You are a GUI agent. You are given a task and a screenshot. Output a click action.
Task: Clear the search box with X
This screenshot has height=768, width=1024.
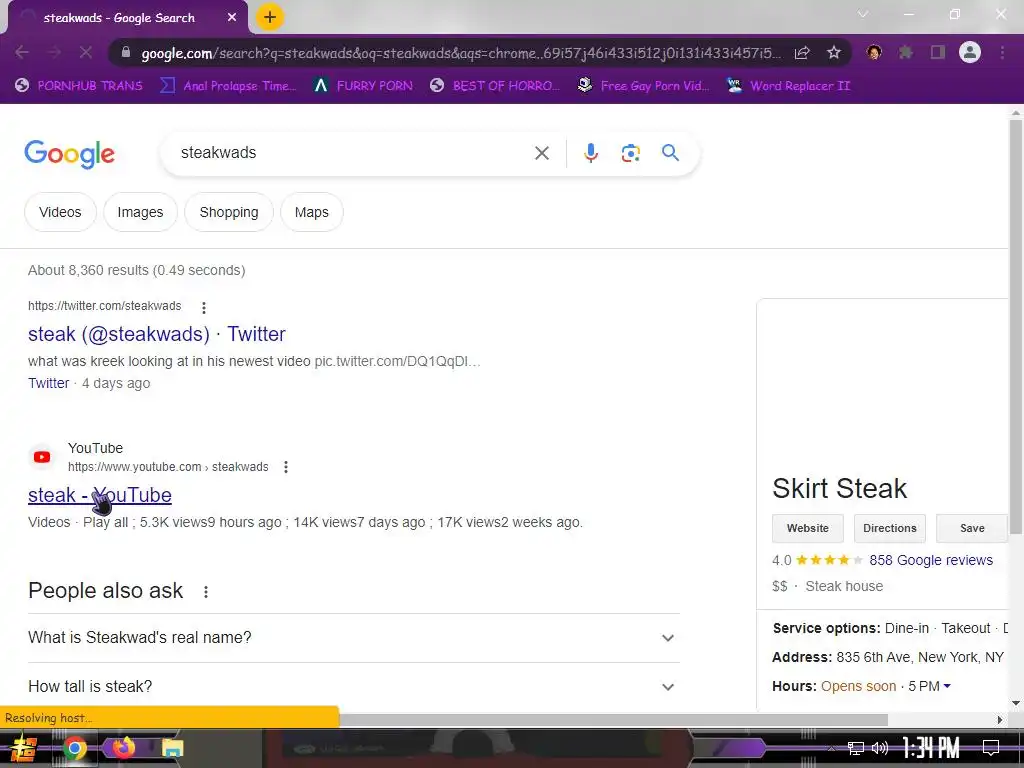pyautogui.click(x=541, y=153)
